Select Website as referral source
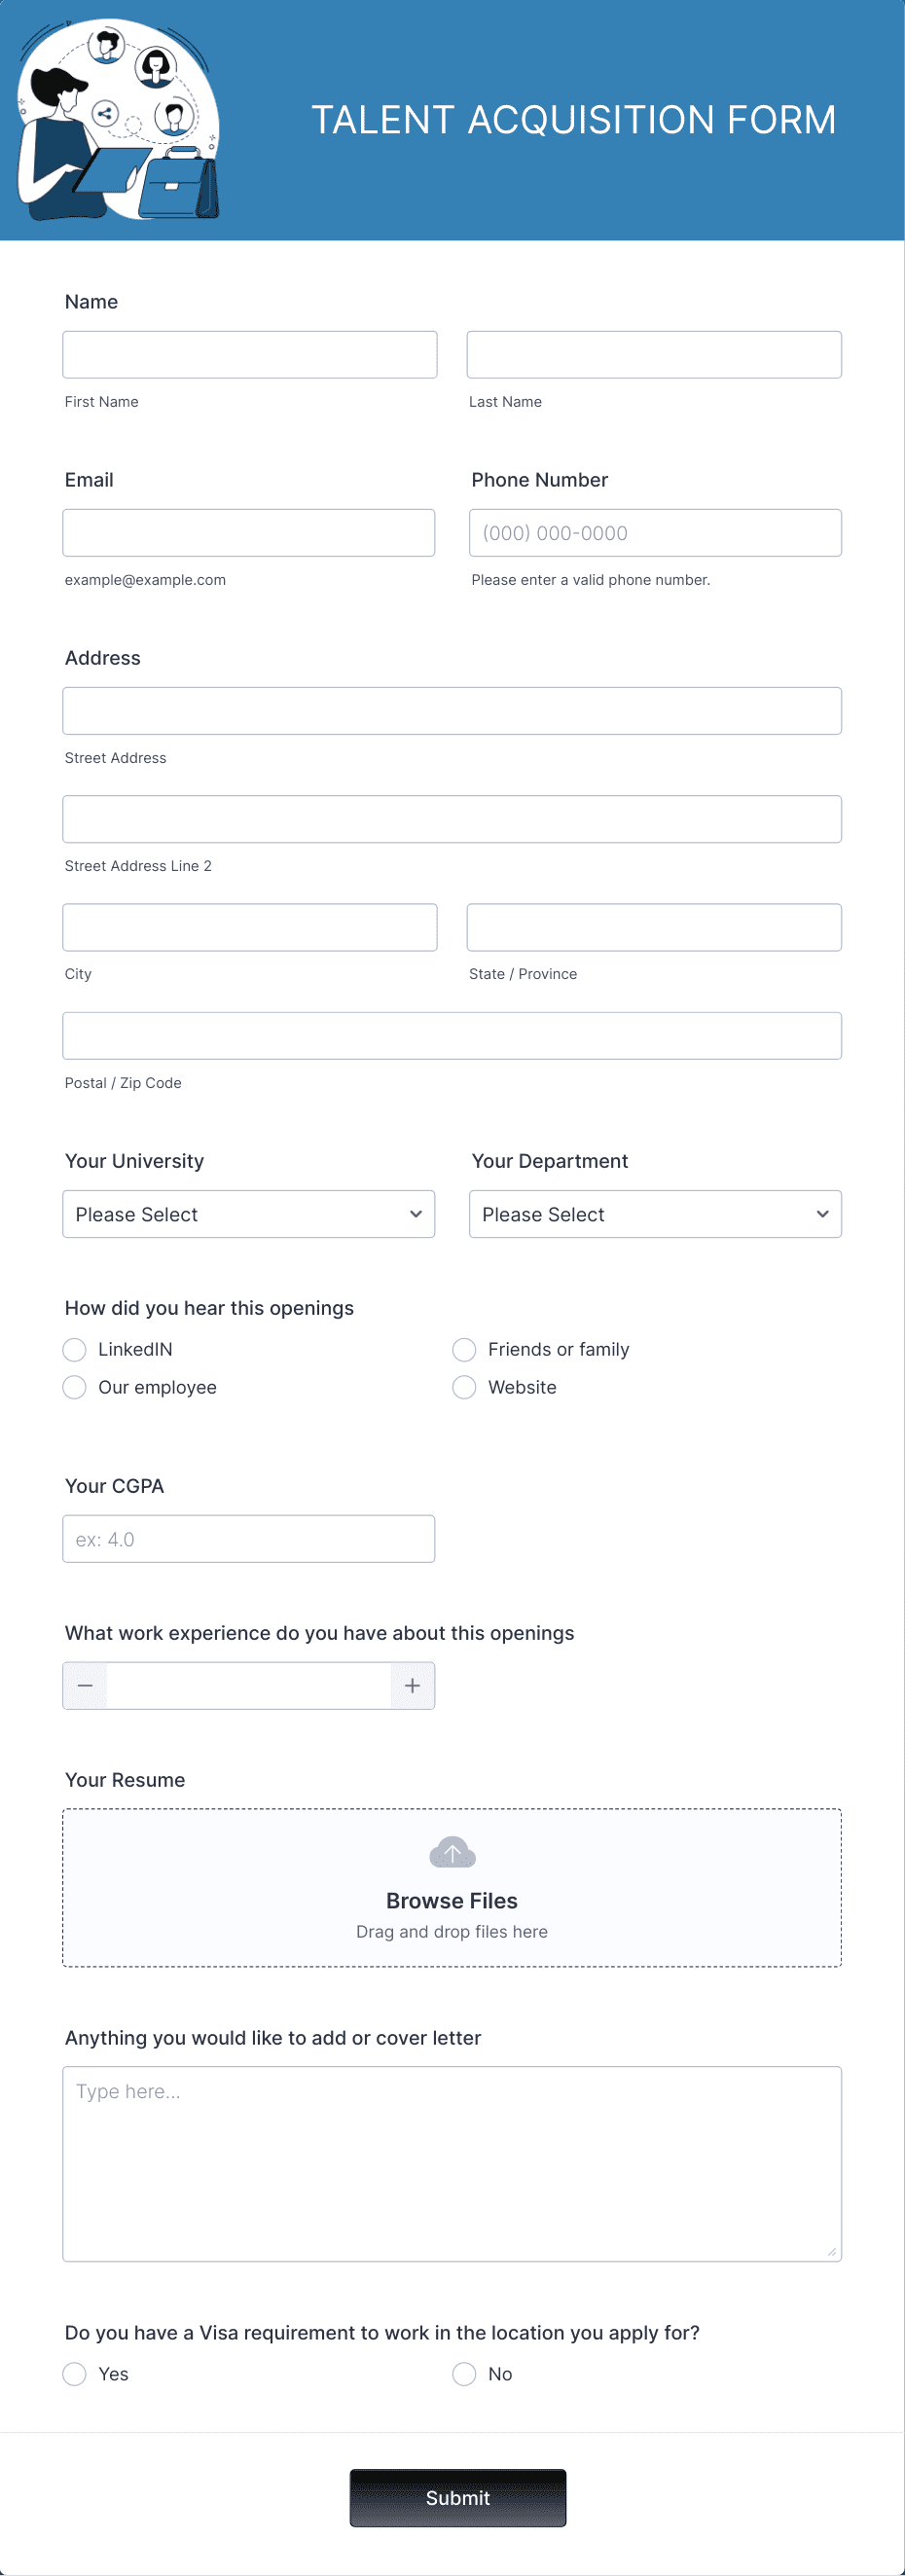Image resolution: width=905 pixels, height=2576 pixels. [x=464, y=1387]
